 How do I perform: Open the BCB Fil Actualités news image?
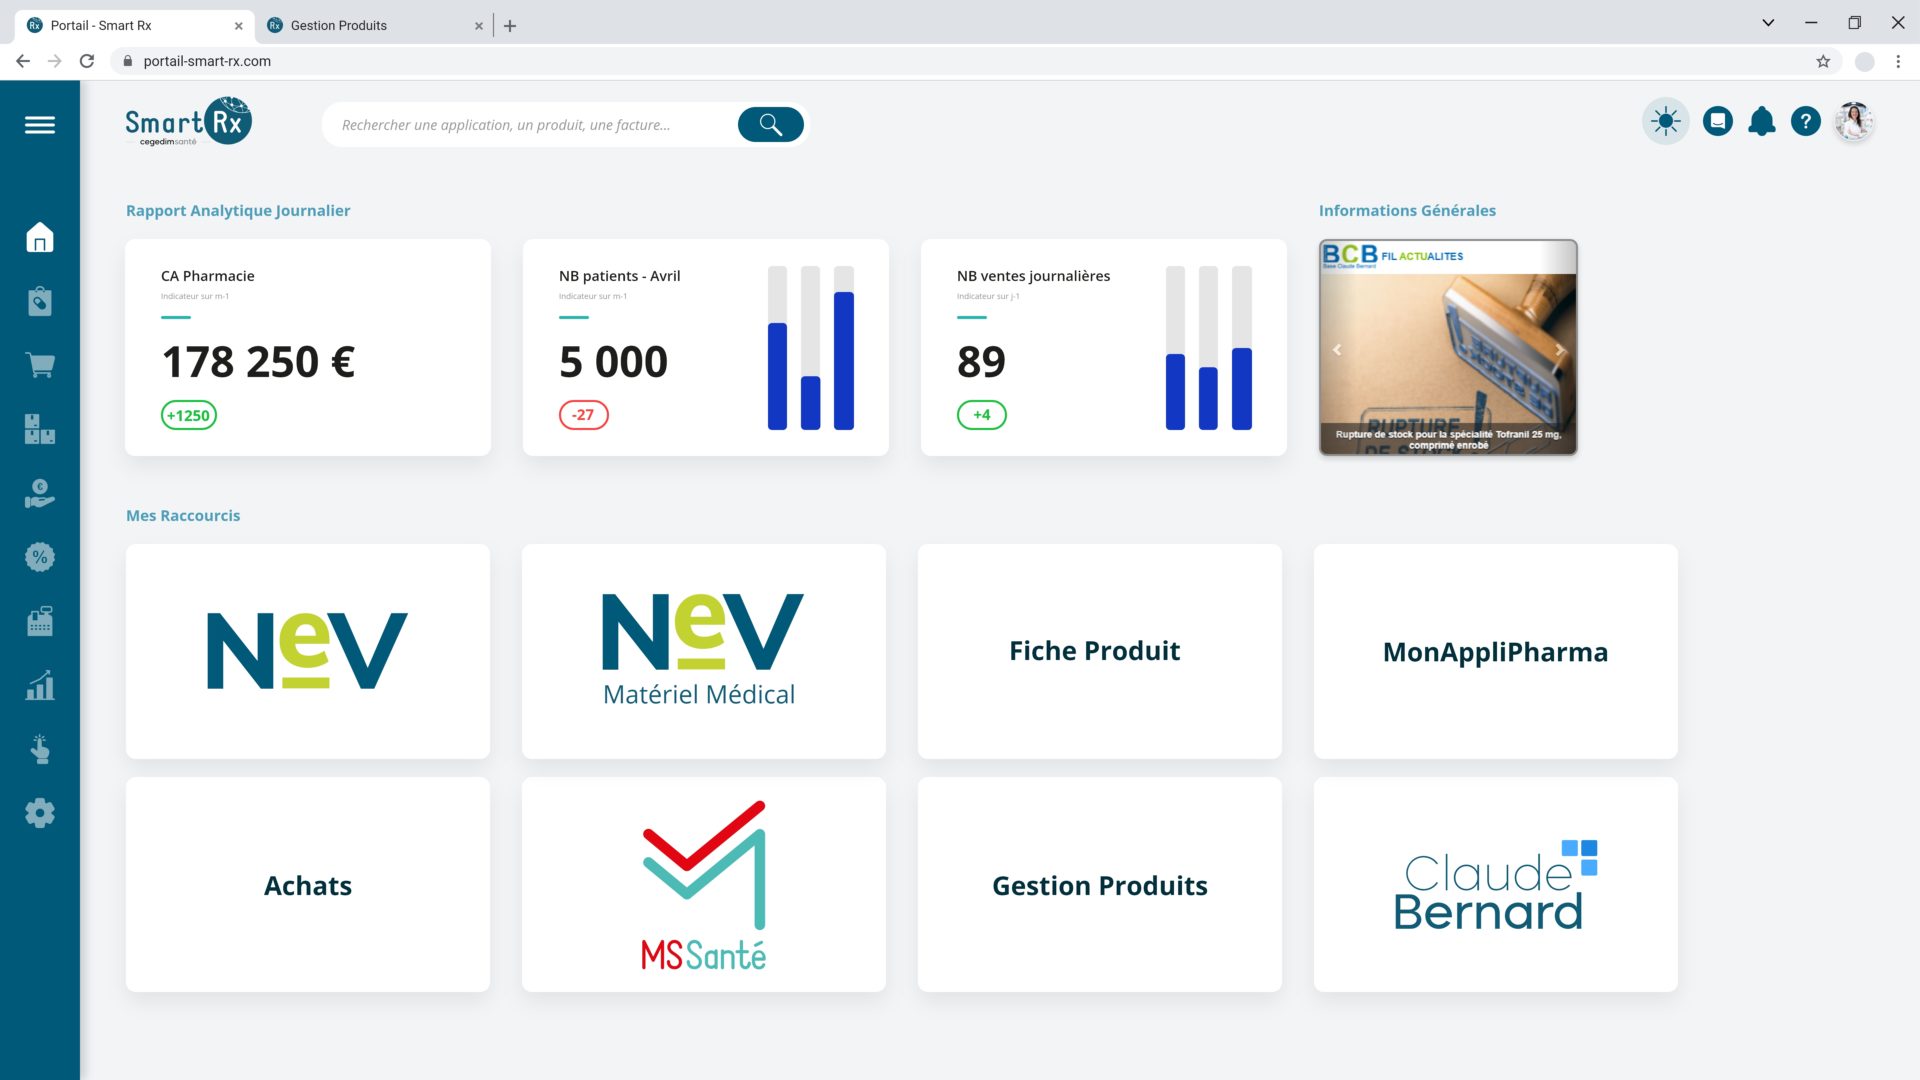(1448, 347)
